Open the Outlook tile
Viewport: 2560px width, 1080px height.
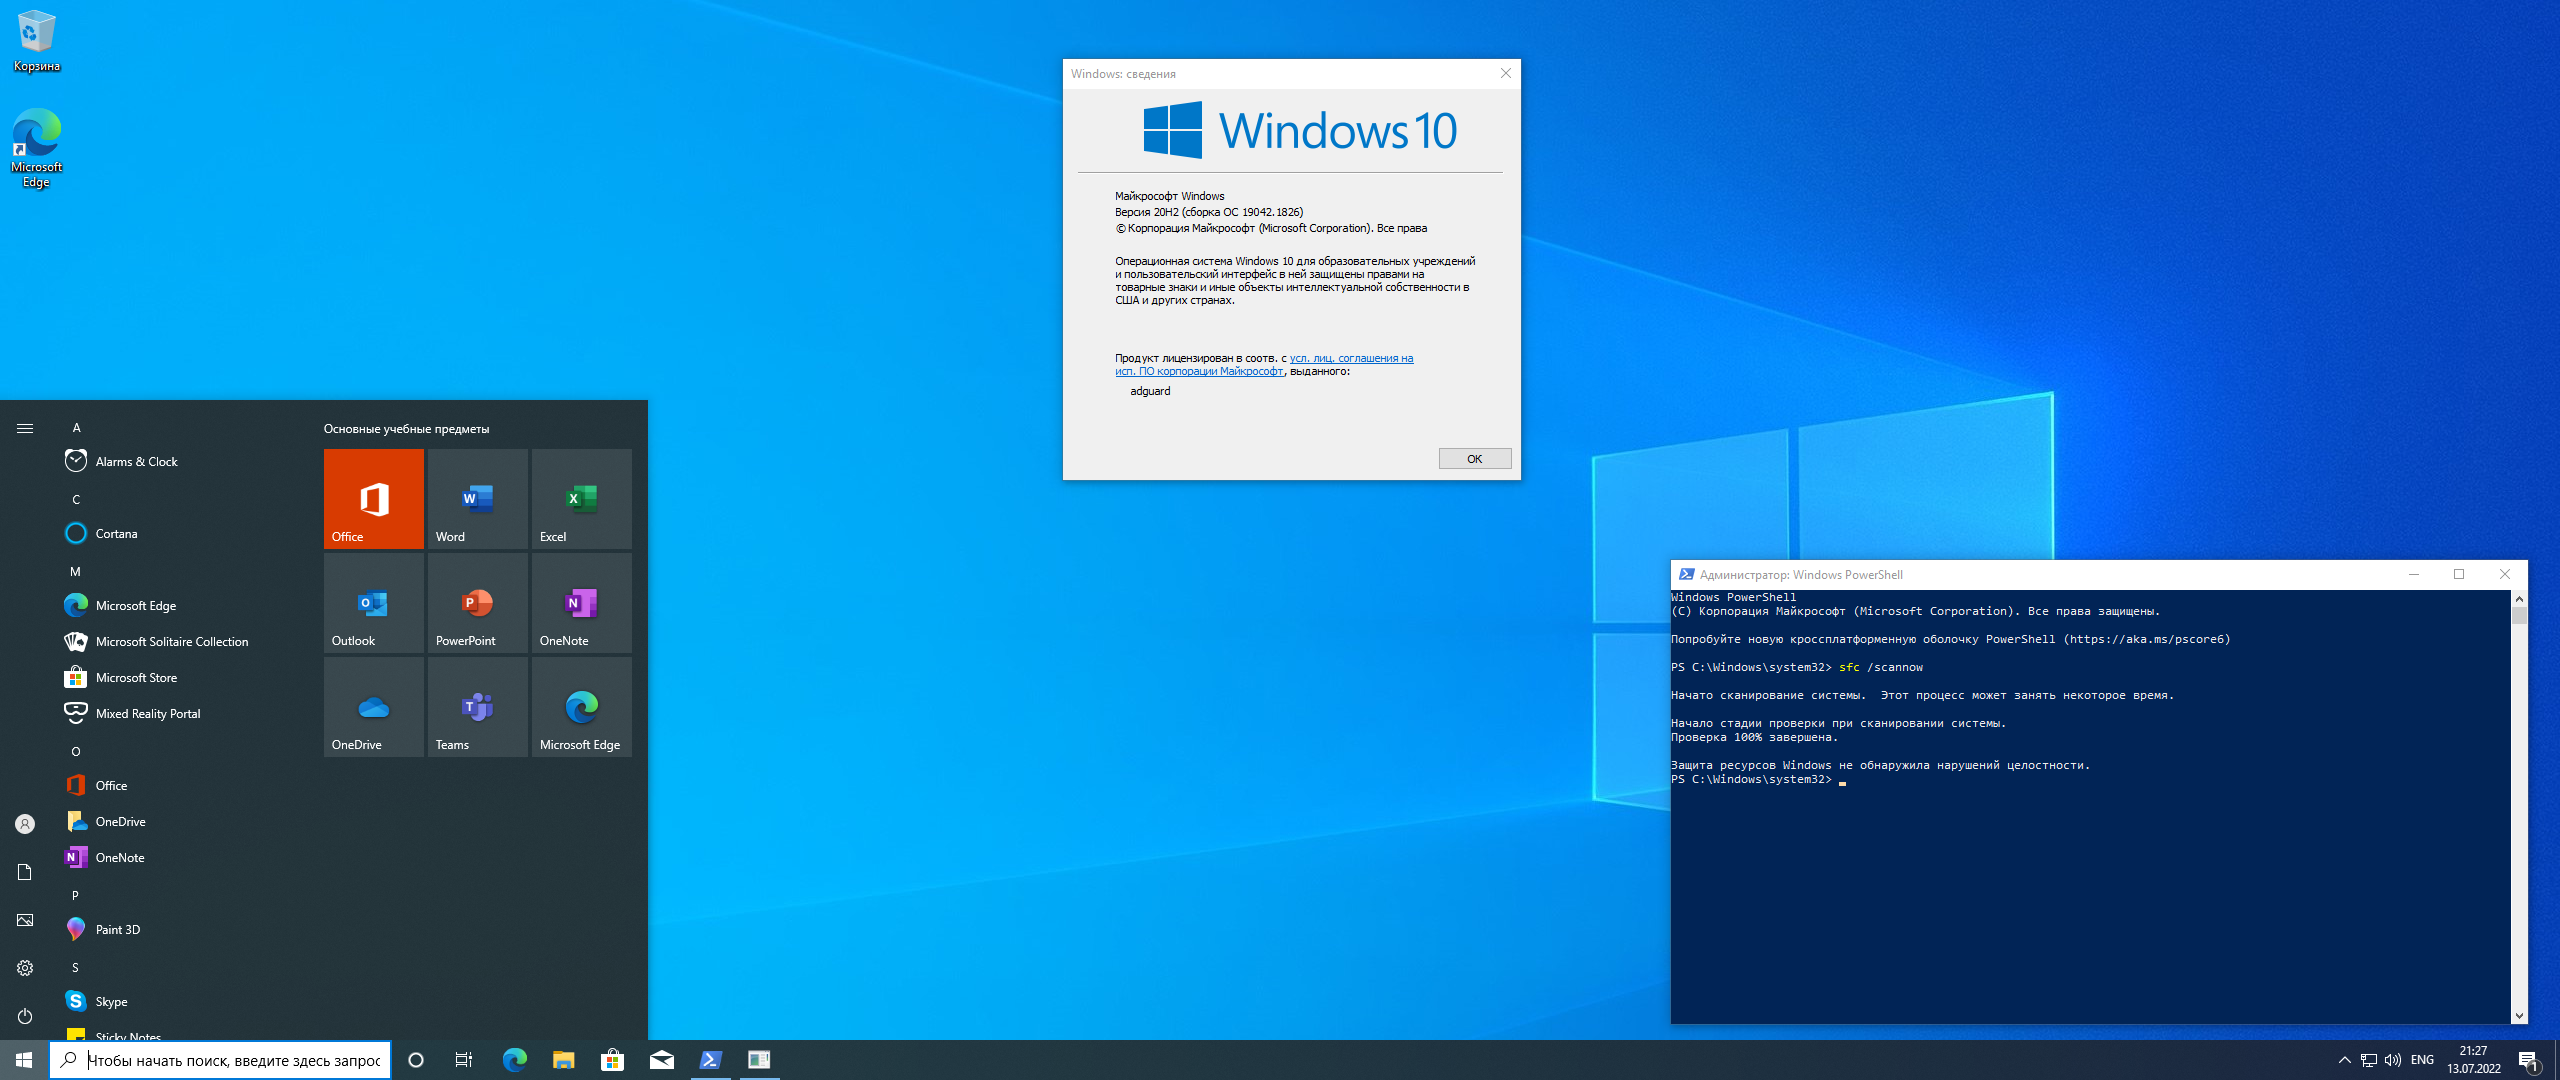[x=373, y=602]
